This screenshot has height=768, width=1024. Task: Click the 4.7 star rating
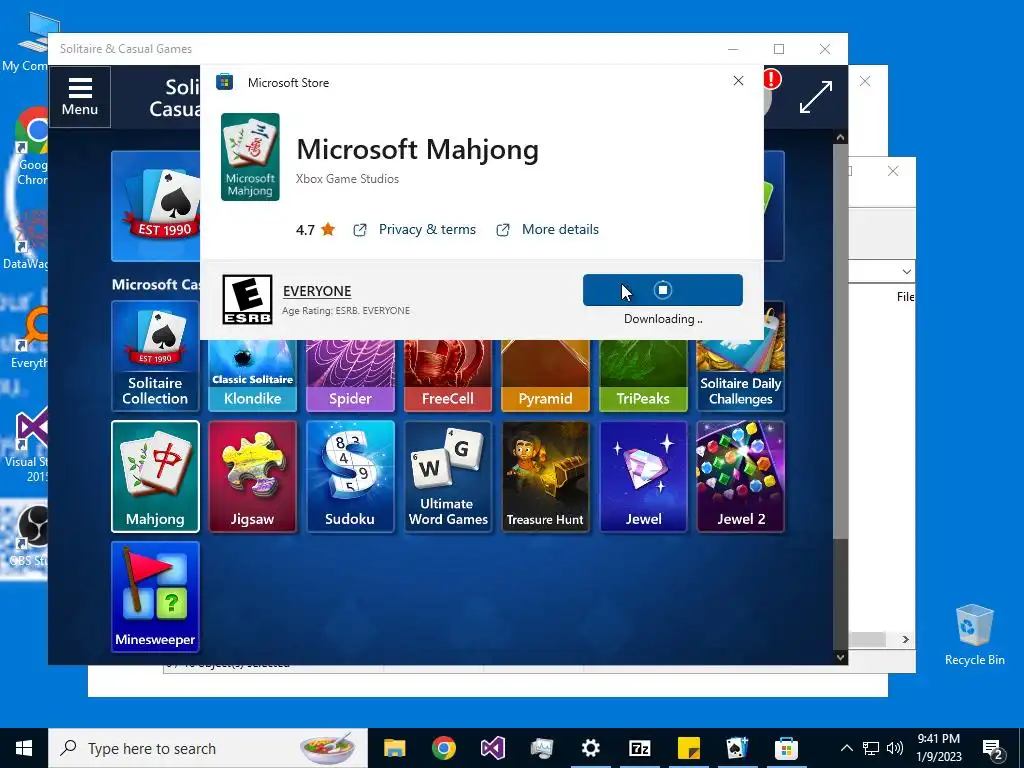tap(315, 229)
